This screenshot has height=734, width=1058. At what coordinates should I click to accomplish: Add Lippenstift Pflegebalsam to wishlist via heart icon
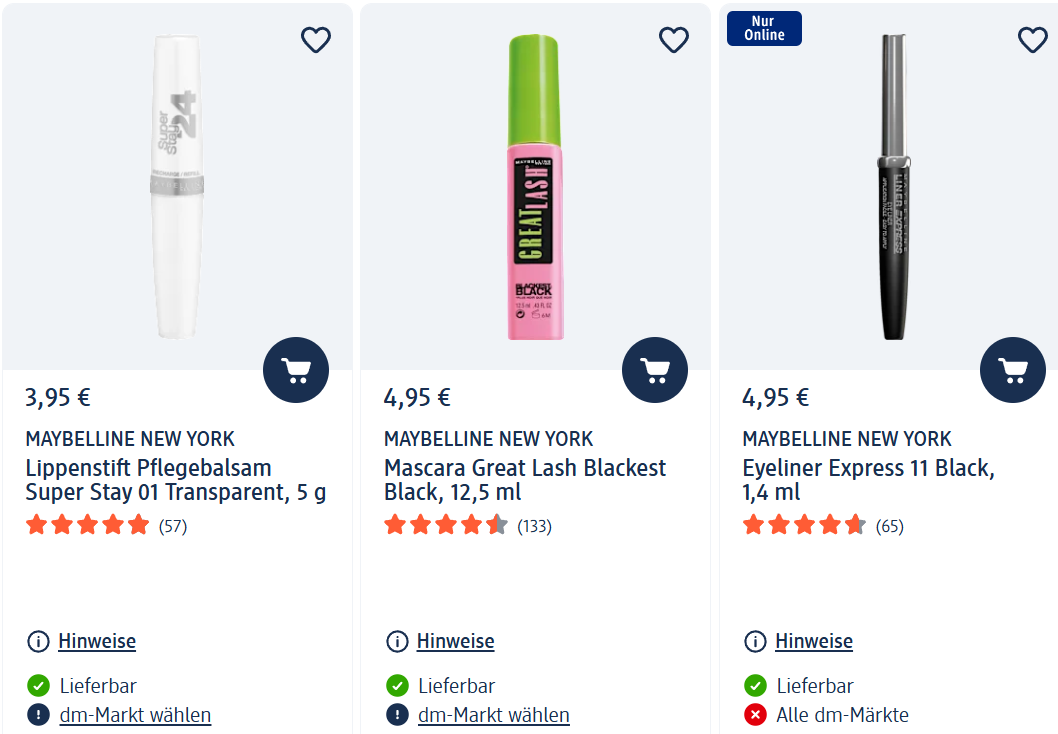[x=316, y=40]
